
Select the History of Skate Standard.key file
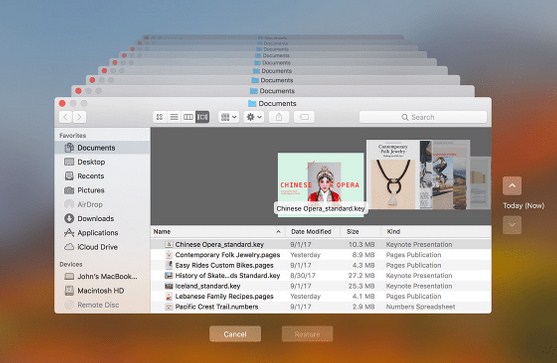click(x=321, y=275)
